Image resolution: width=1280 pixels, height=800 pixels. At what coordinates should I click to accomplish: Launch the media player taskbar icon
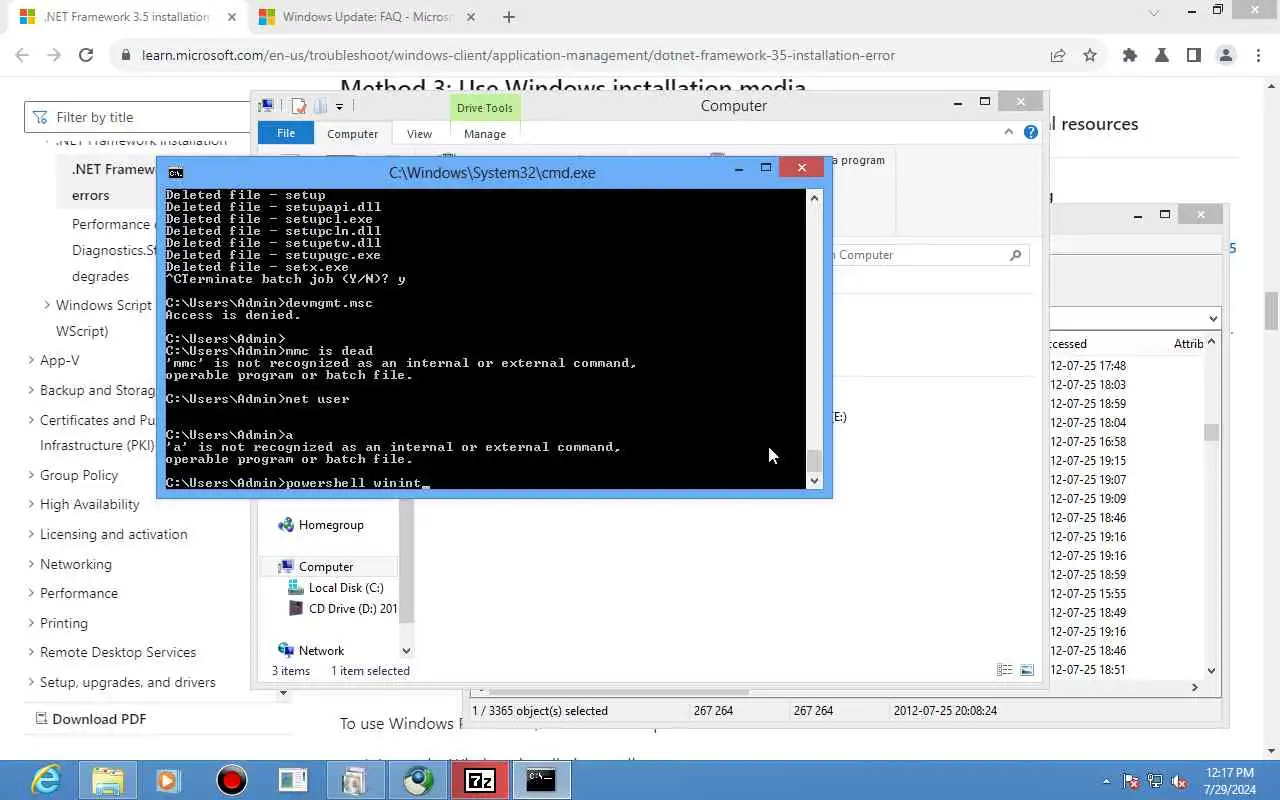pos(167,780)
